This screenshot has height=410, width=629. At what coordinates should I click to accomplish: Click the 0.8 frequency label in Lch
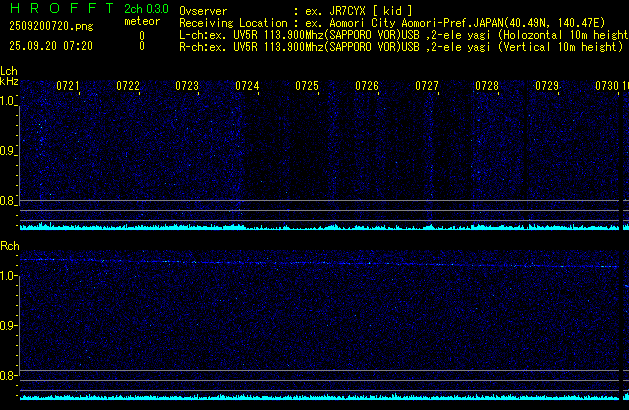click(8, 202)
